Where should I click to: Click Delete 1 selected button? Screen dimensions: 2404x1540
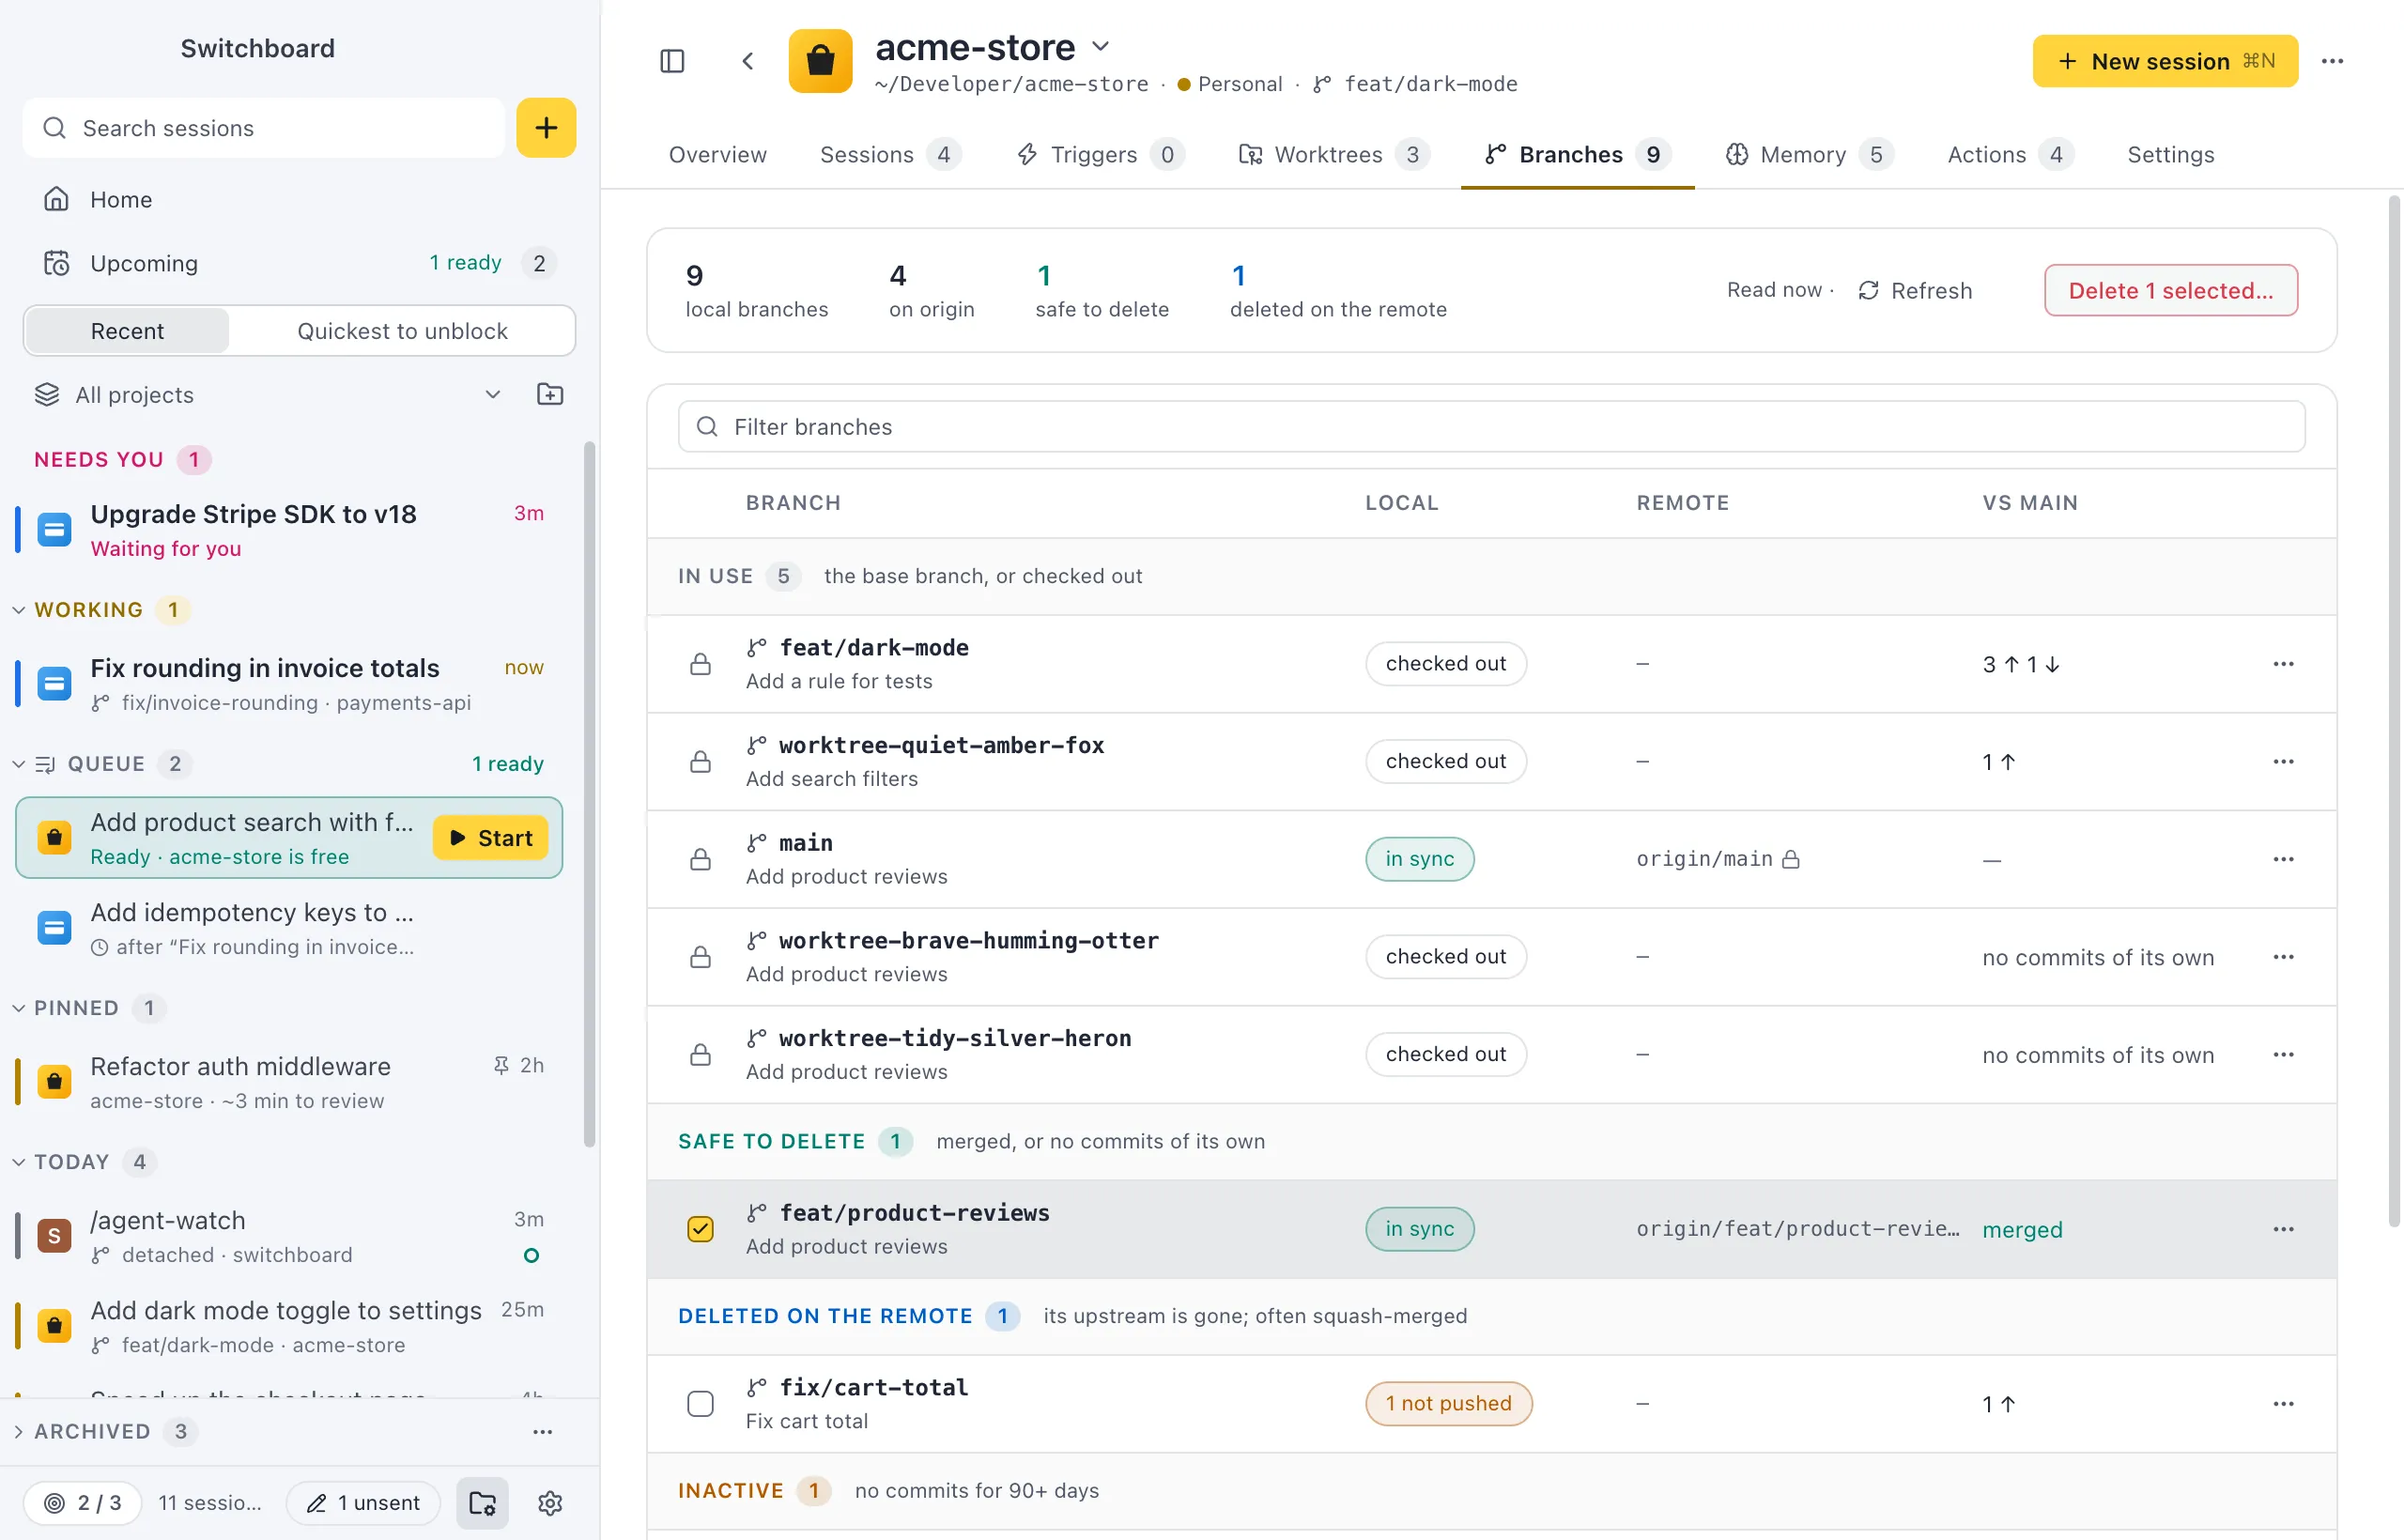click(x=2170, y=290)
